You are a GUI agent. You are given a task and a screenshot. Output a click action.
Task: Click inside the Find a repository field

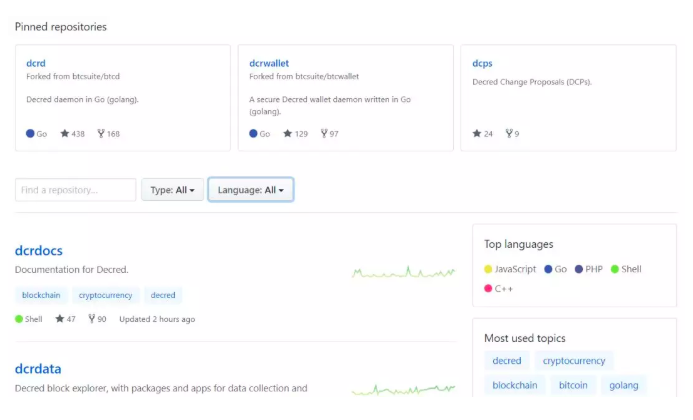pyautogui.click(x=76, y=190)
